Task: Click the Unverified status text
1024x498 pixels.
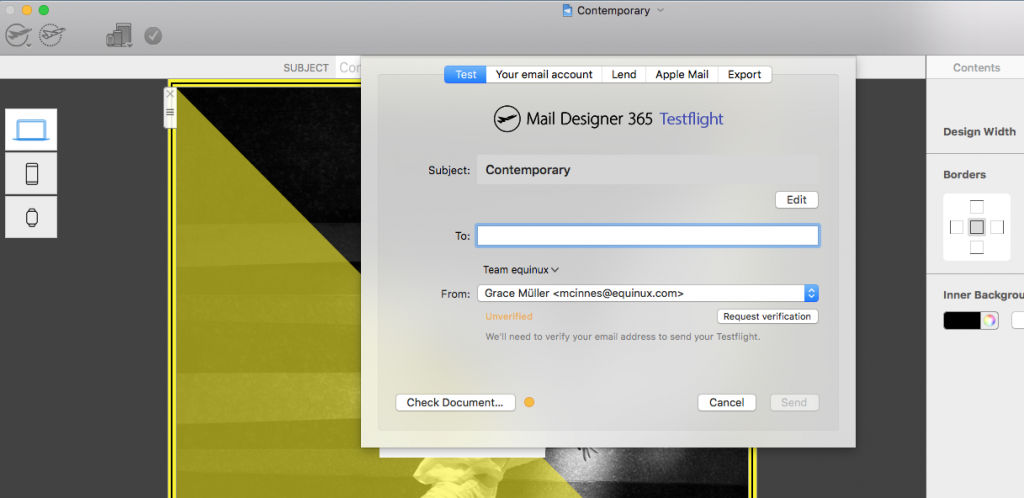Action: click(509, 317)
